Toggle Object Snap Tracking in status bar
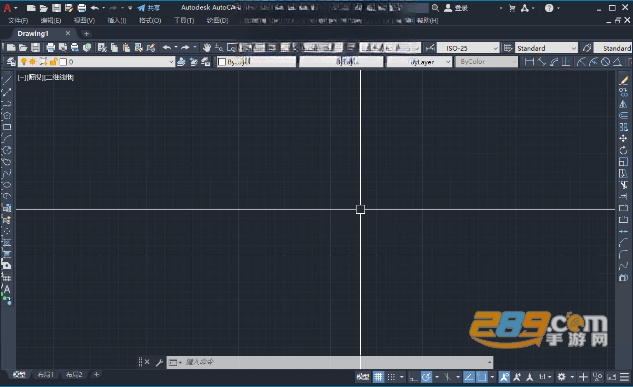This screenshot has height=387, width=633. point(469,377)
